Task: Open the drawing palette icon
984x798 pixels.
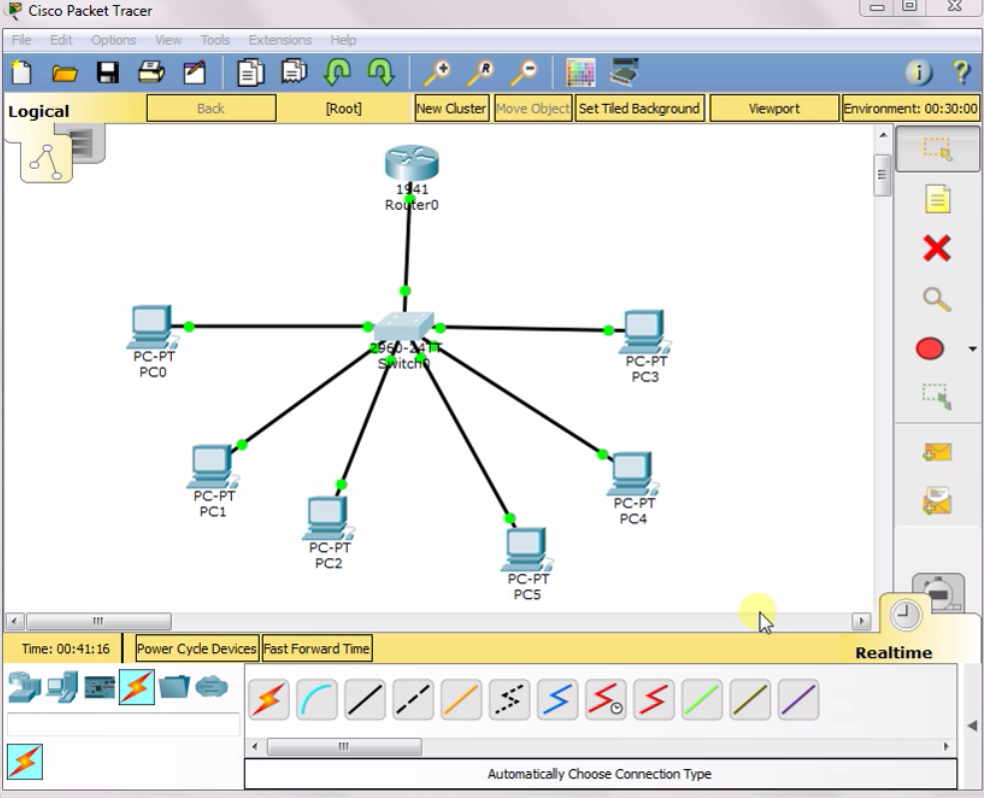Action: pos(580,73)
